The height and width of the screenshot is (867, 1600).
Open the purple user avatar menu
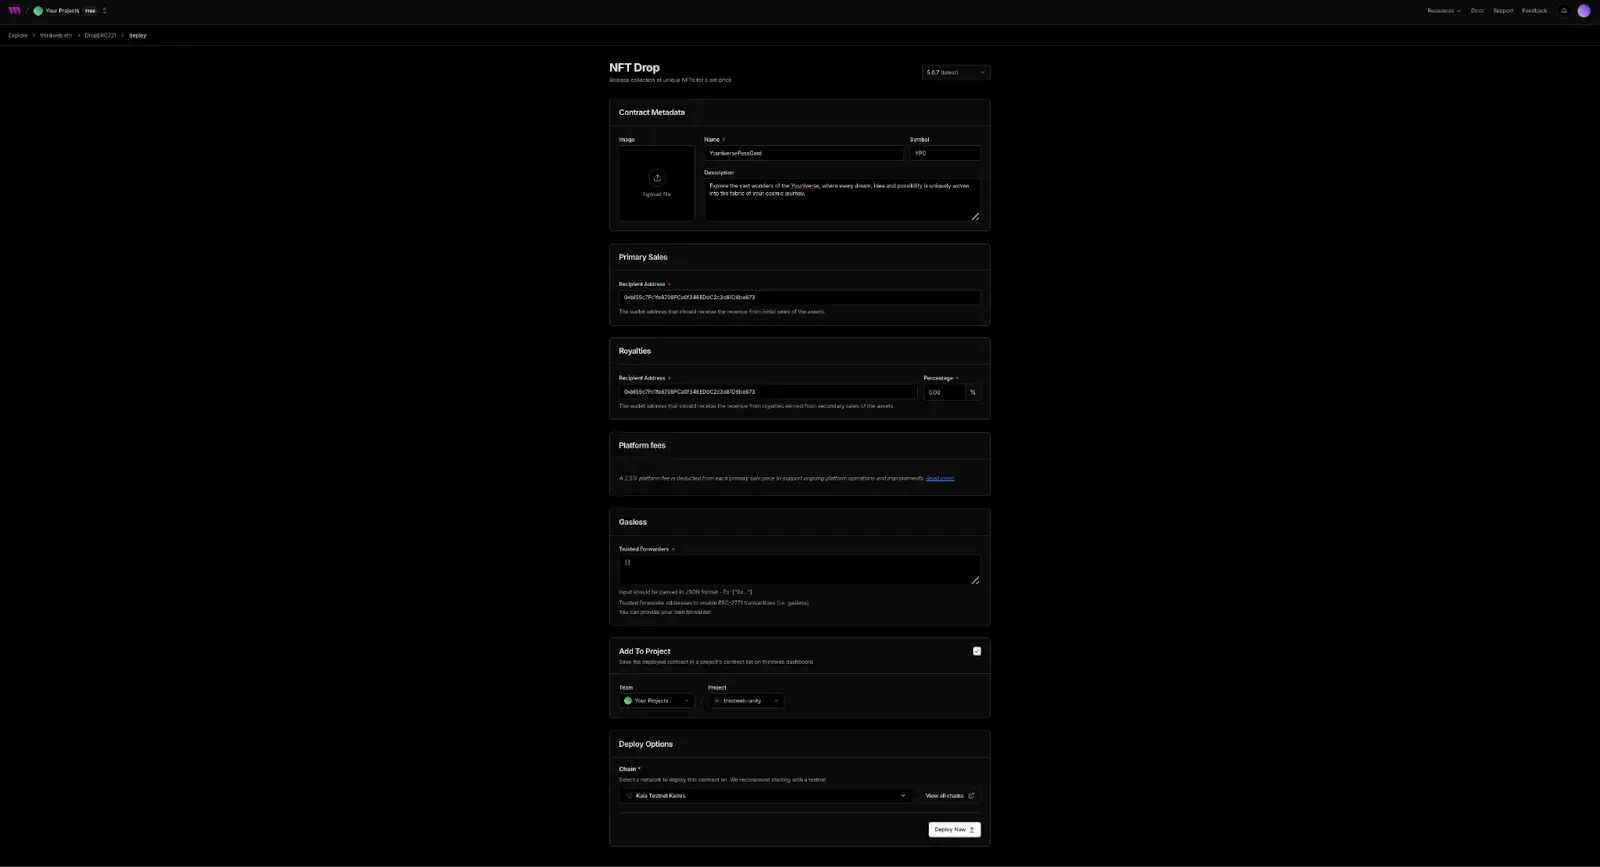[1584, 11]
